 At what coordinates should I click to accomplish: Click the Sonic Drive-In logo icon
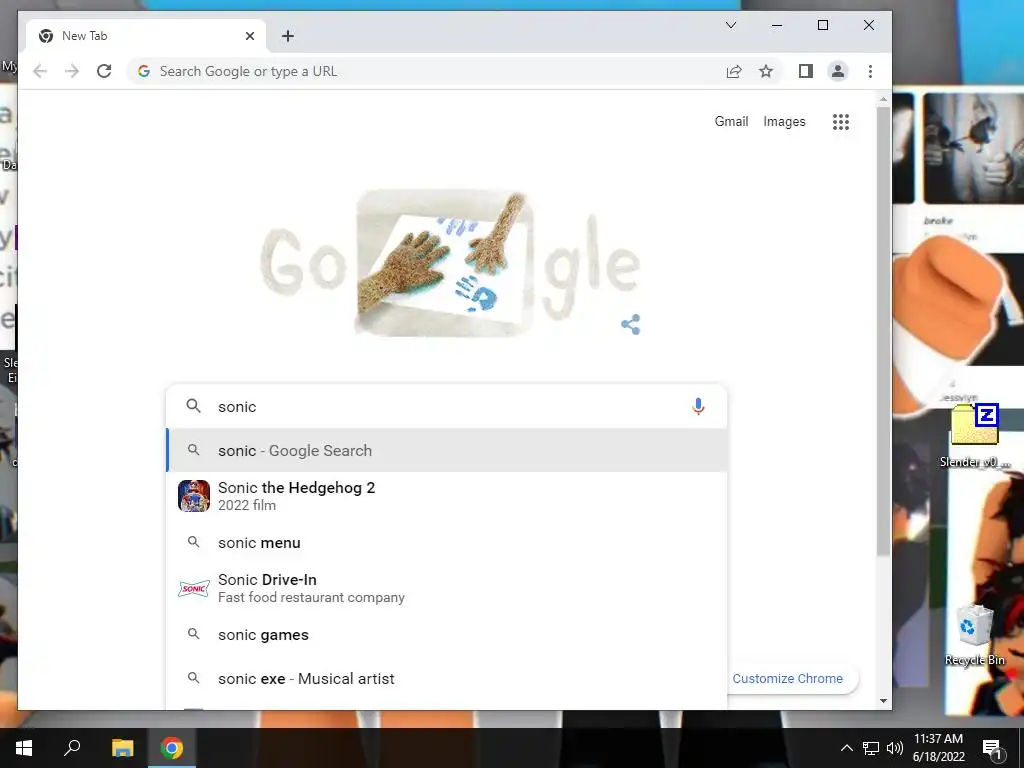point(194,588)
